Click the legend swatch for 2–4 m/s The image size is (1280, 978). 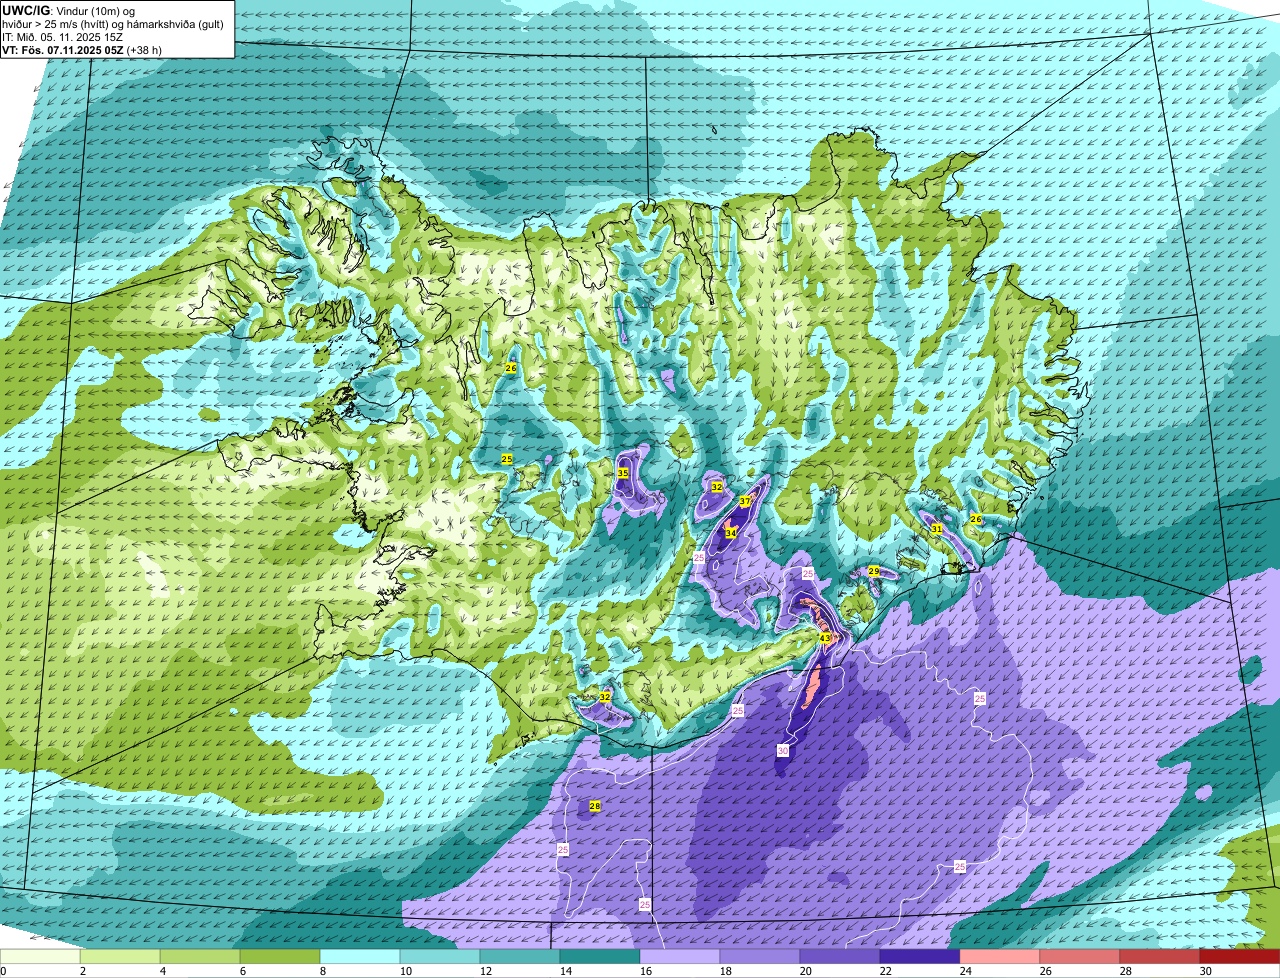point(120,957)
